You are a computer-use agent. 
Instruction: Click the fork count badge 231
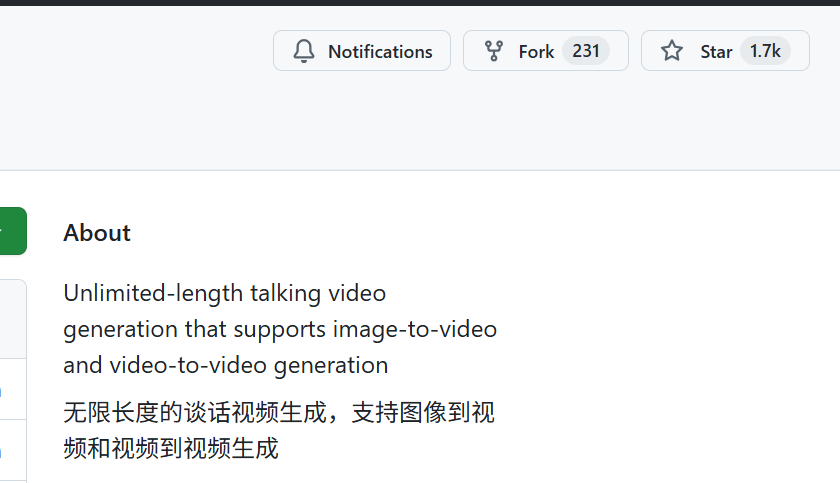coord(585,51)
